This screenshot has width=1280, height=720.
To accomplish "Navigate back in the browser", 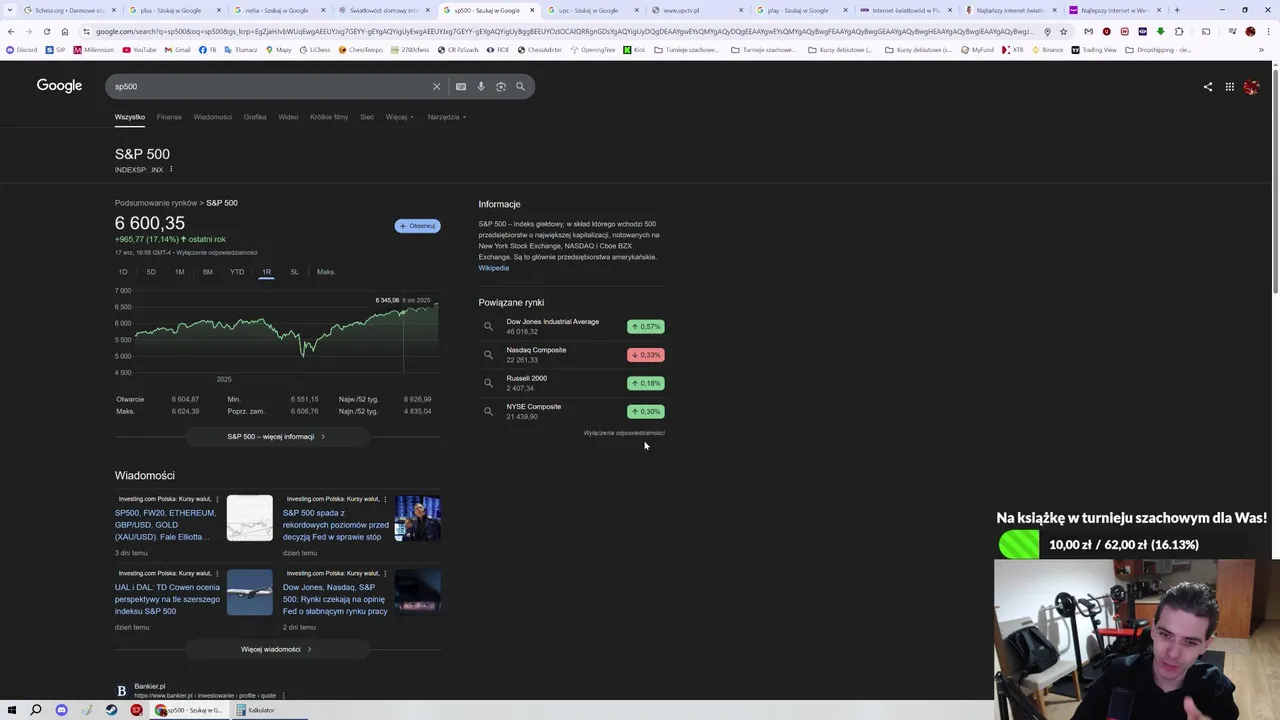I will point(11,31).
